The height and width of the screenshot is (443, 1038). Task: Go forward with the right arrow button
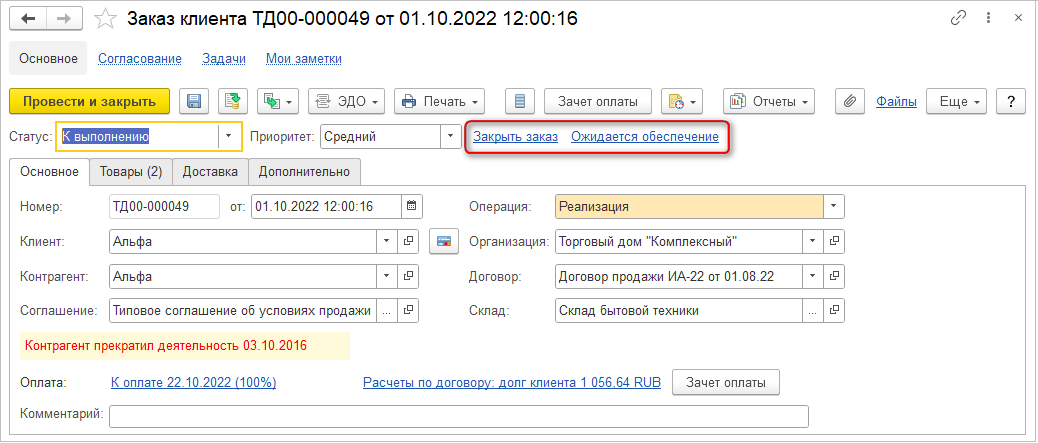click(x=65, y=19)
